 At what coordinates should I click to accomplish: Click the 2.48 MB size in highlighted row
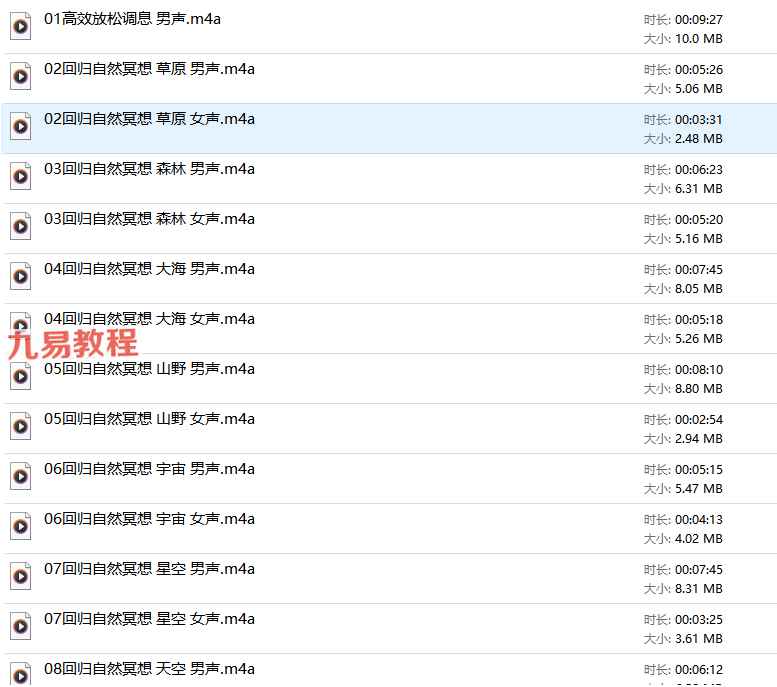pyautogui.click(x=698, y=139)
